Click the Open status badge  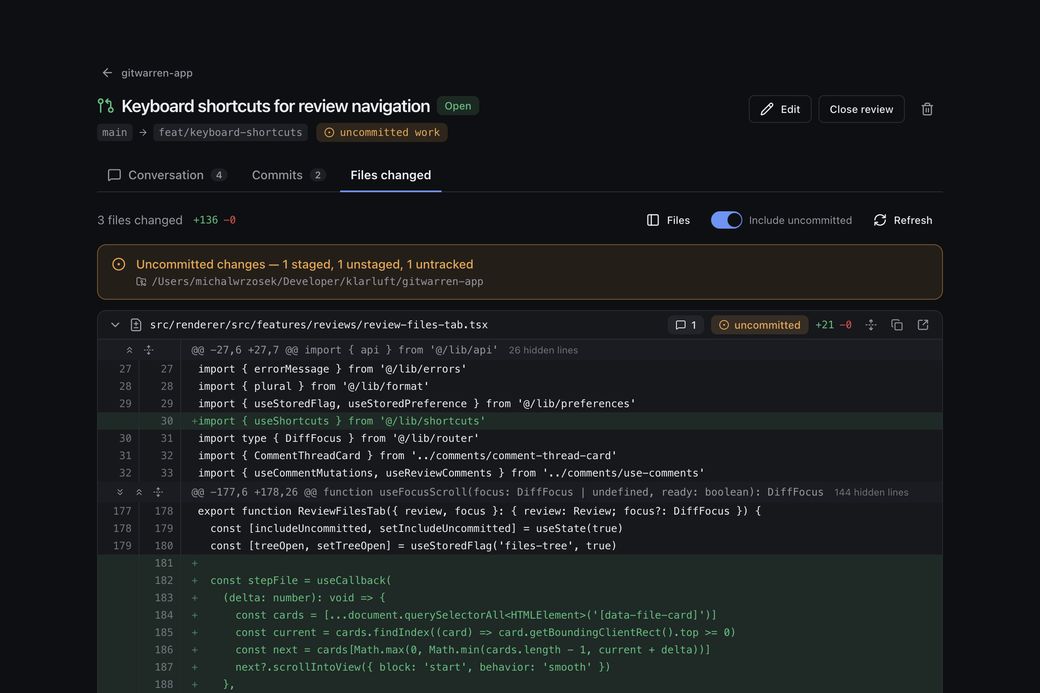coord(458,106)
